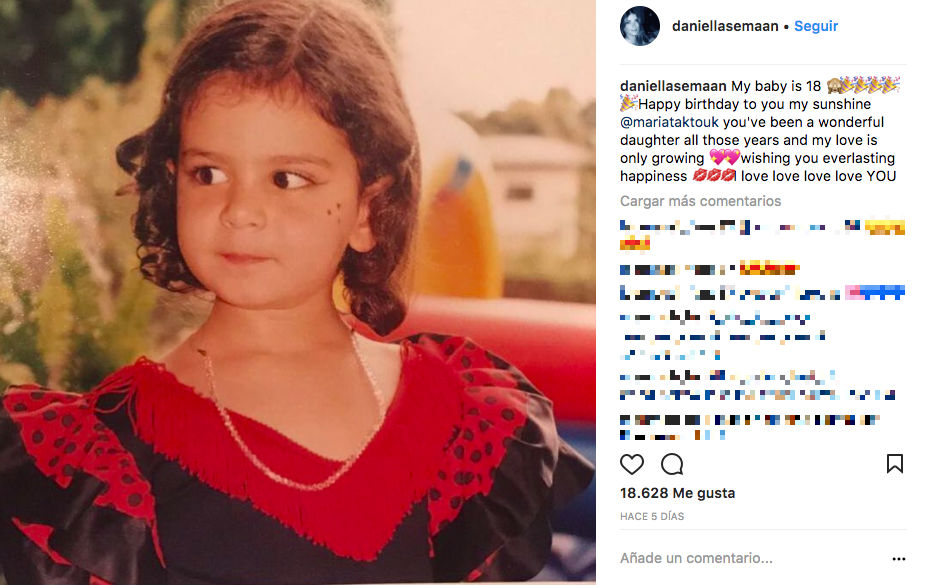
Task: Focus the Añade un comentario field
Action: (x=753, y=558)
